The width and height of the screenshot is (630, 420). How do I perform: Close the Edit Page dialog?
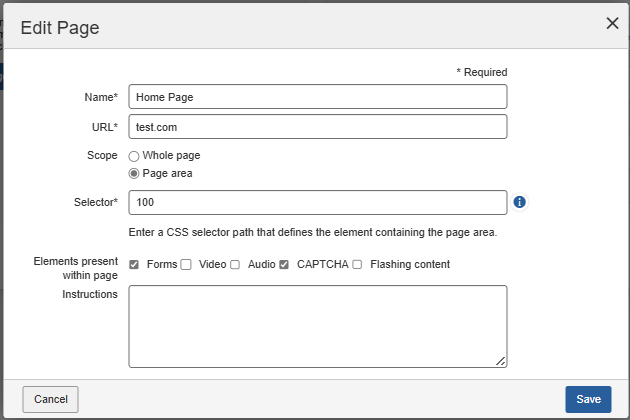pos(612,24)
